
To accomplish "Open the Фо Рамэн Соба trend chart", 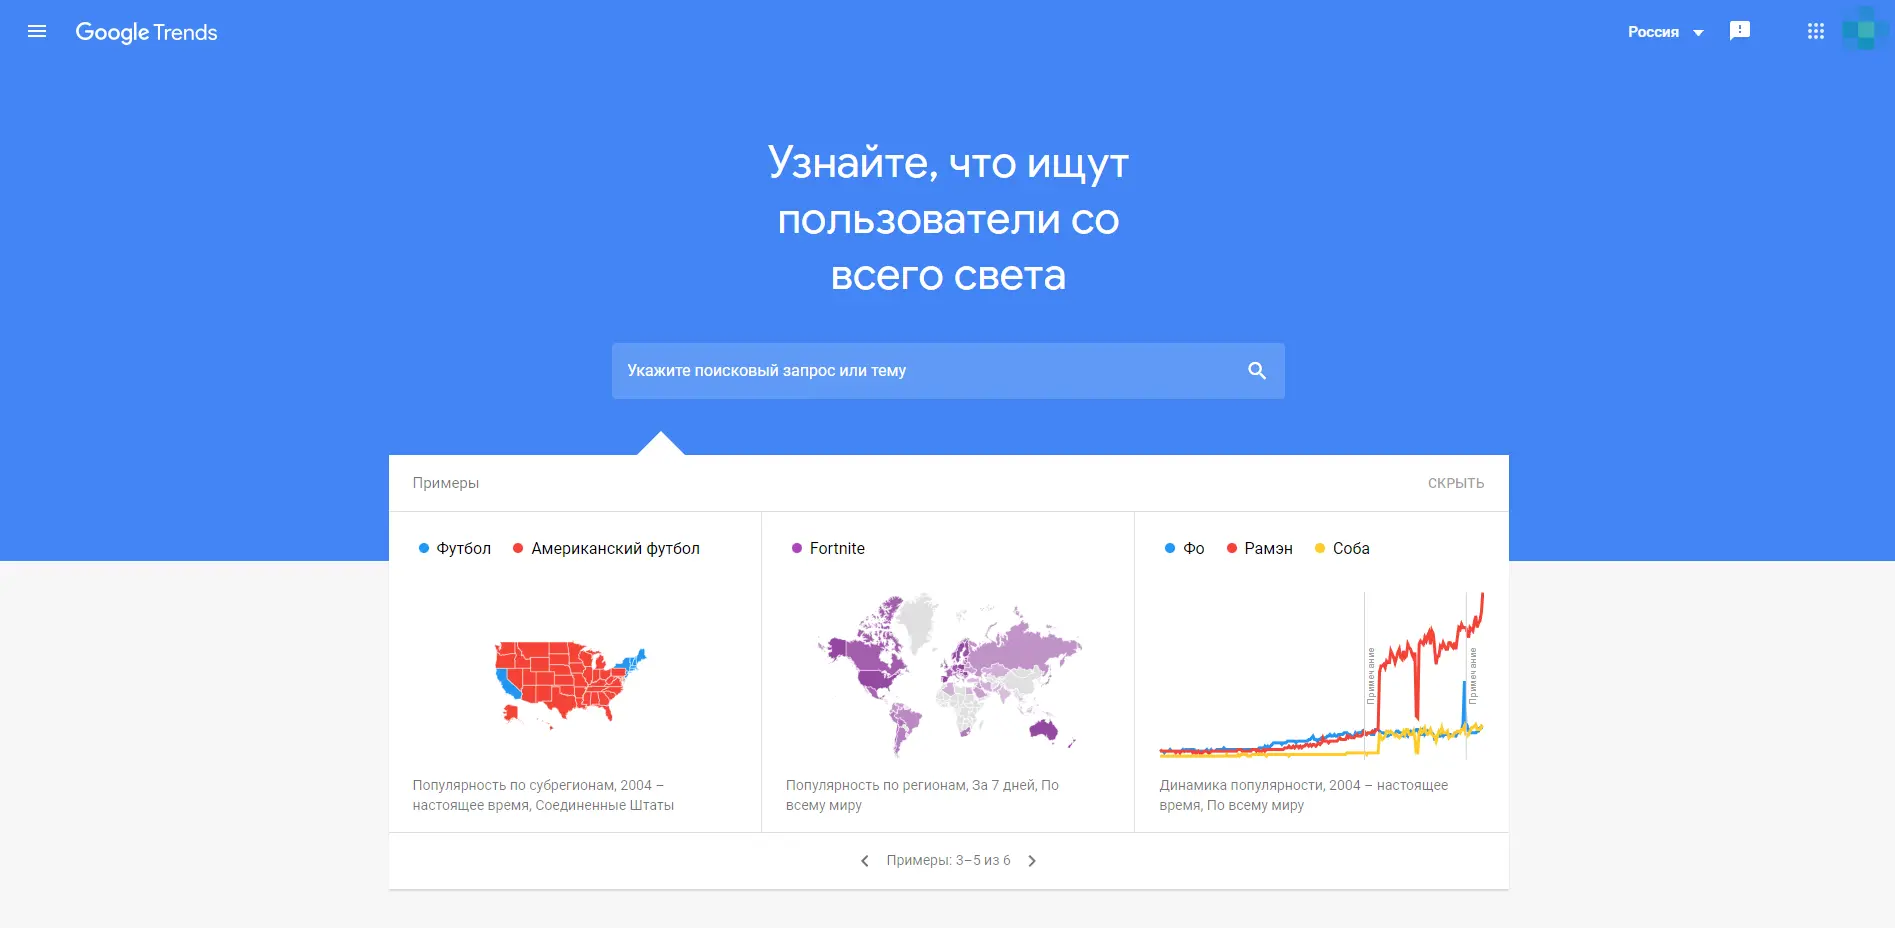I will (1321, 675).
